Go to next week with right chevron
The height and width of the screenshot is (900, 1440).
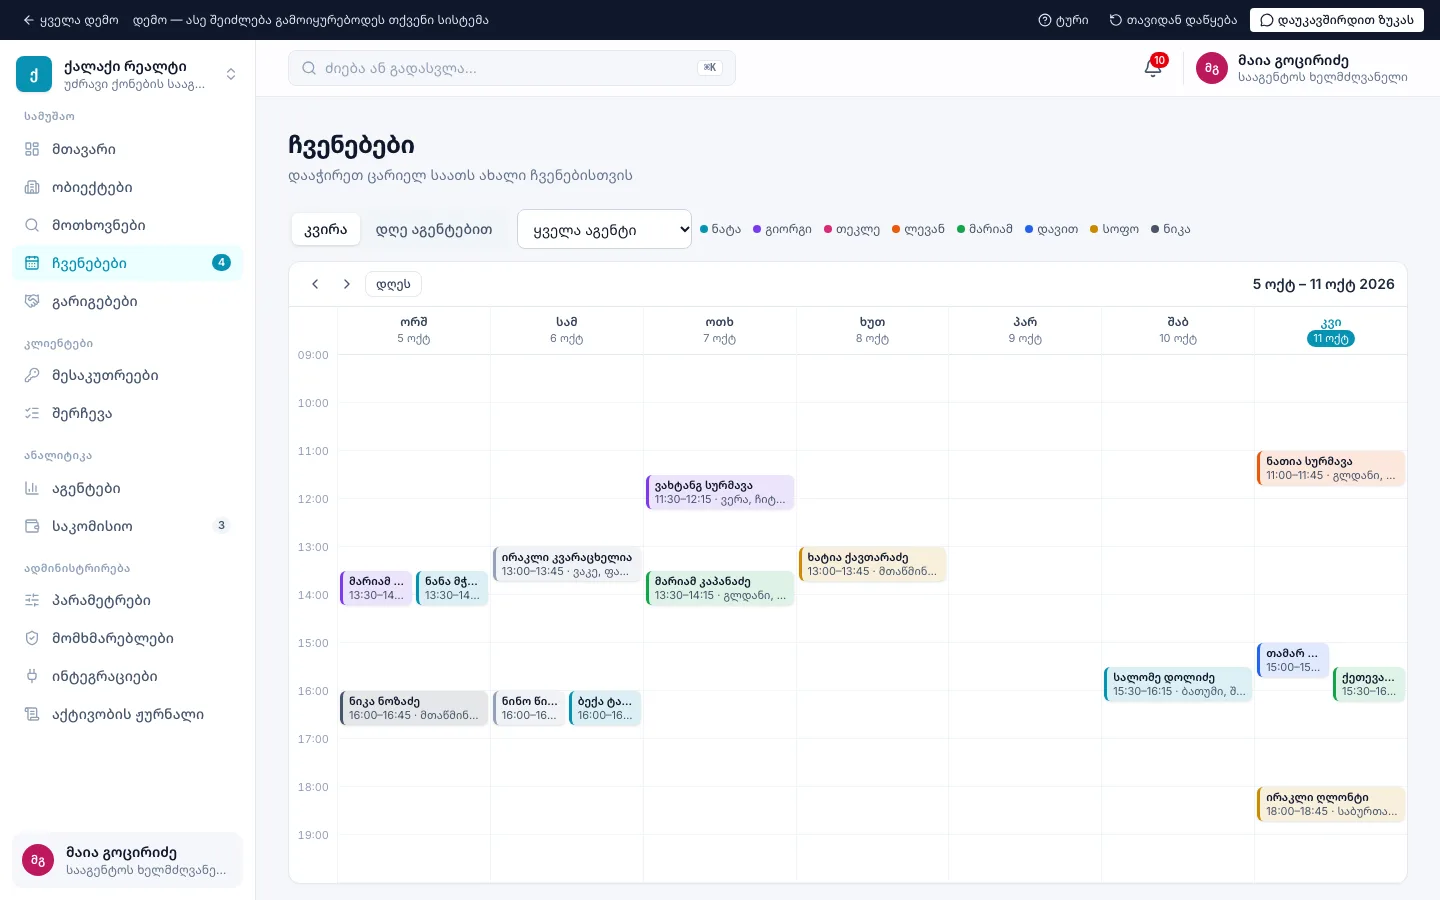coord(347,284)
